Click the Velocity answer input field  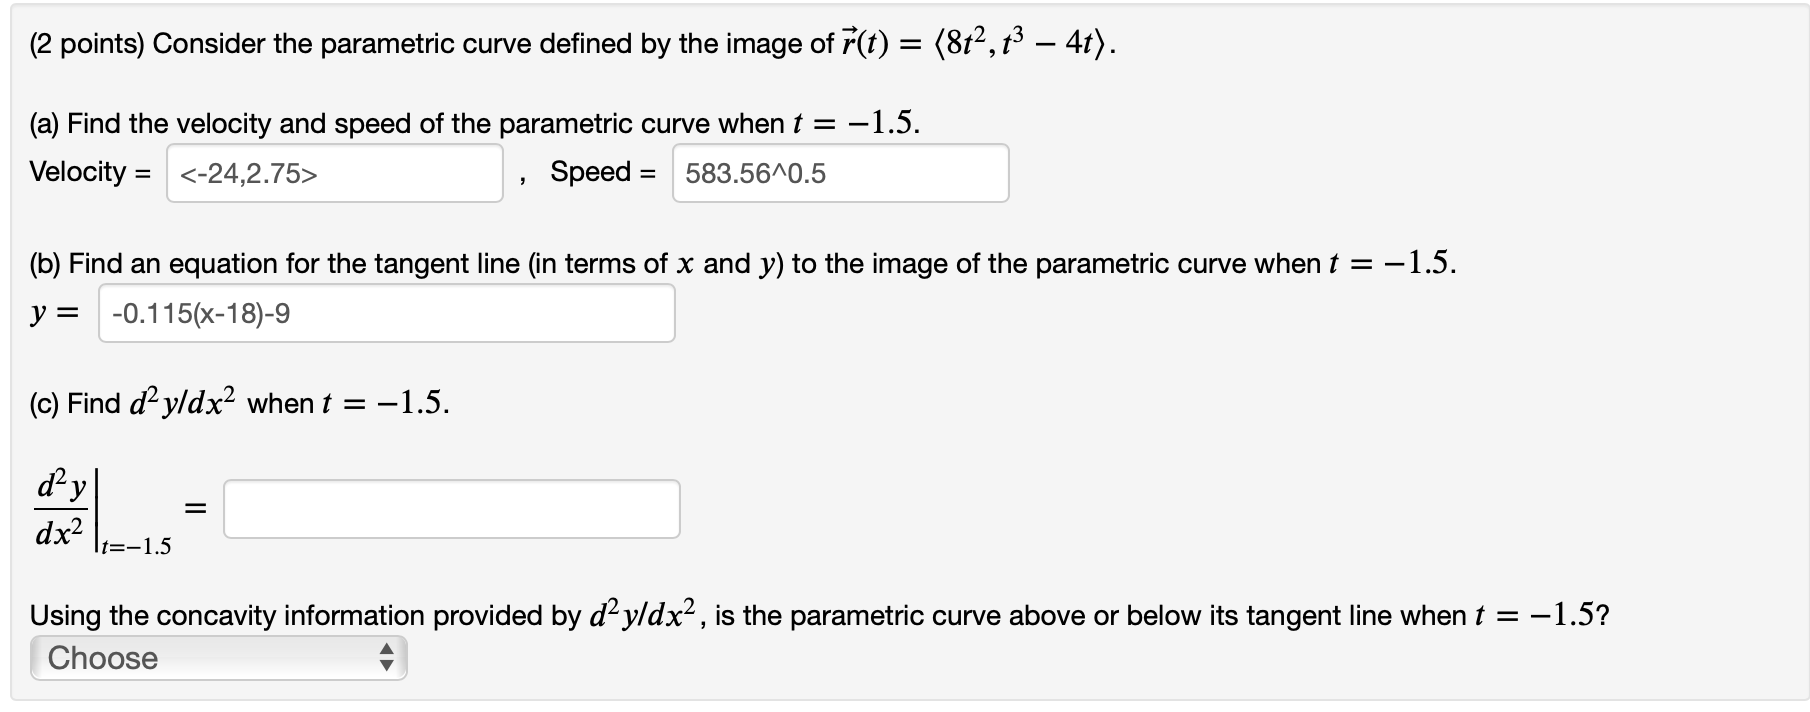(335, 173)
